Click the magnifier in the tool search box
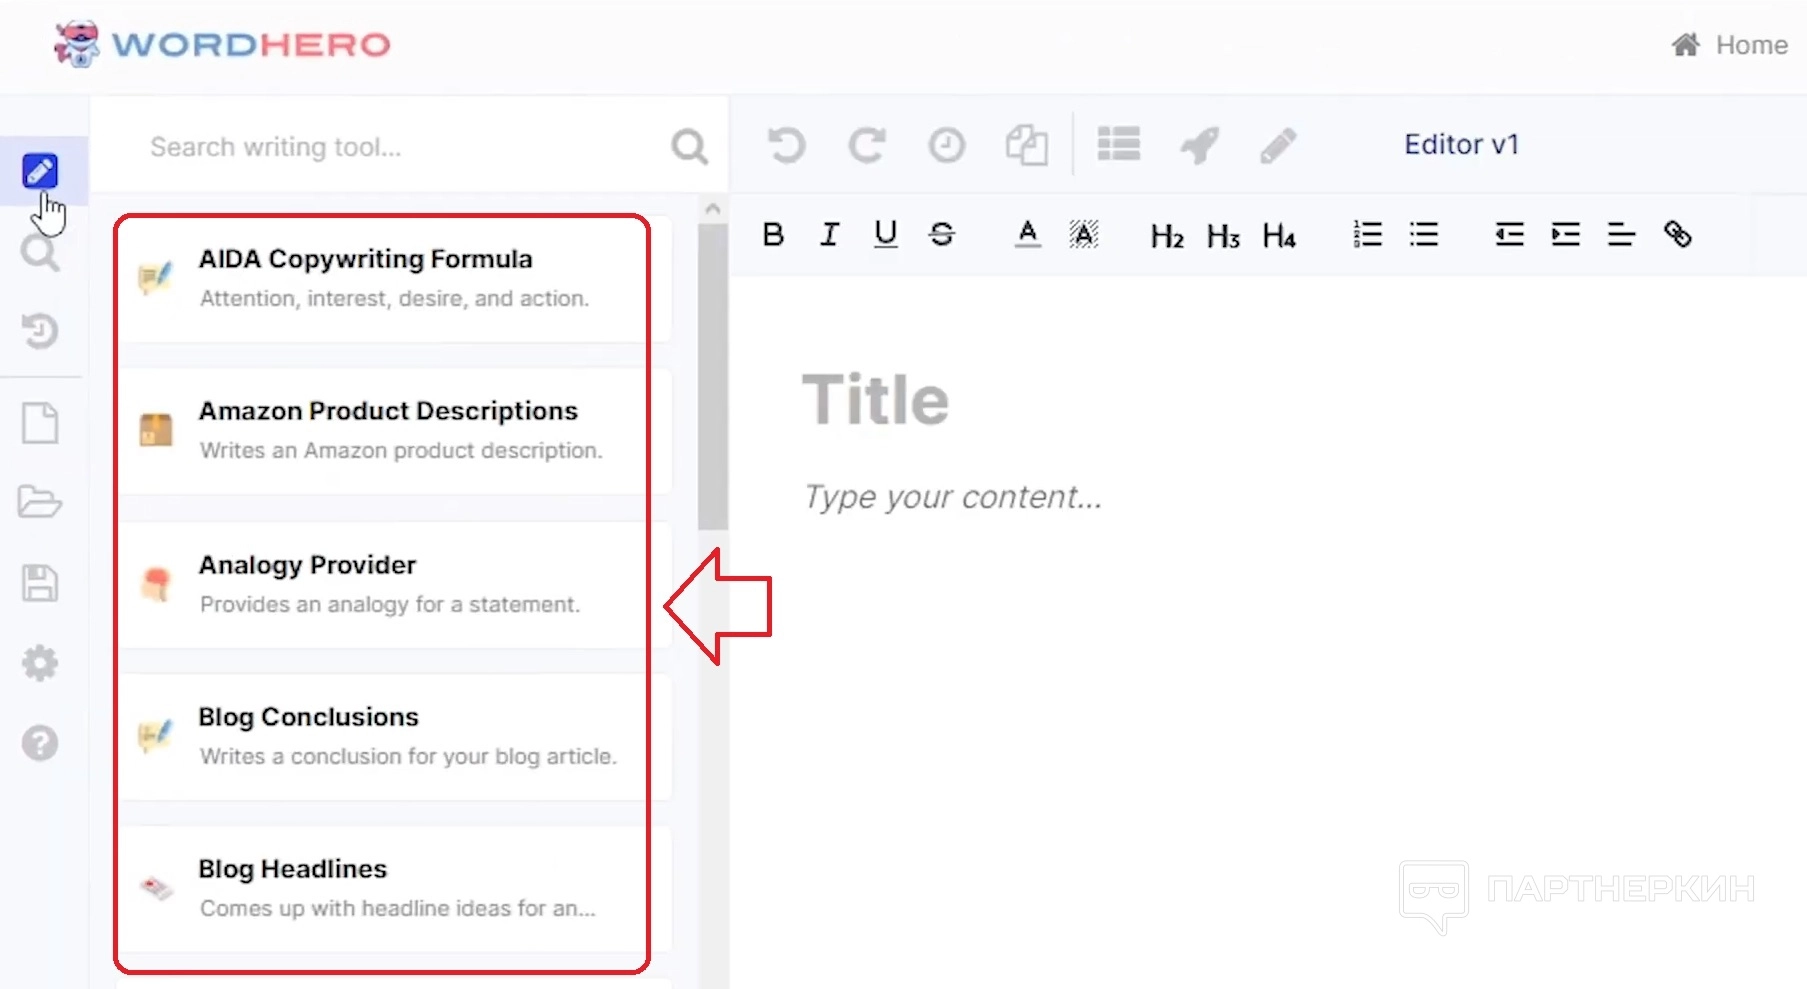The width and height of the screenshot is (1807, 989). [x=689, y=147]
